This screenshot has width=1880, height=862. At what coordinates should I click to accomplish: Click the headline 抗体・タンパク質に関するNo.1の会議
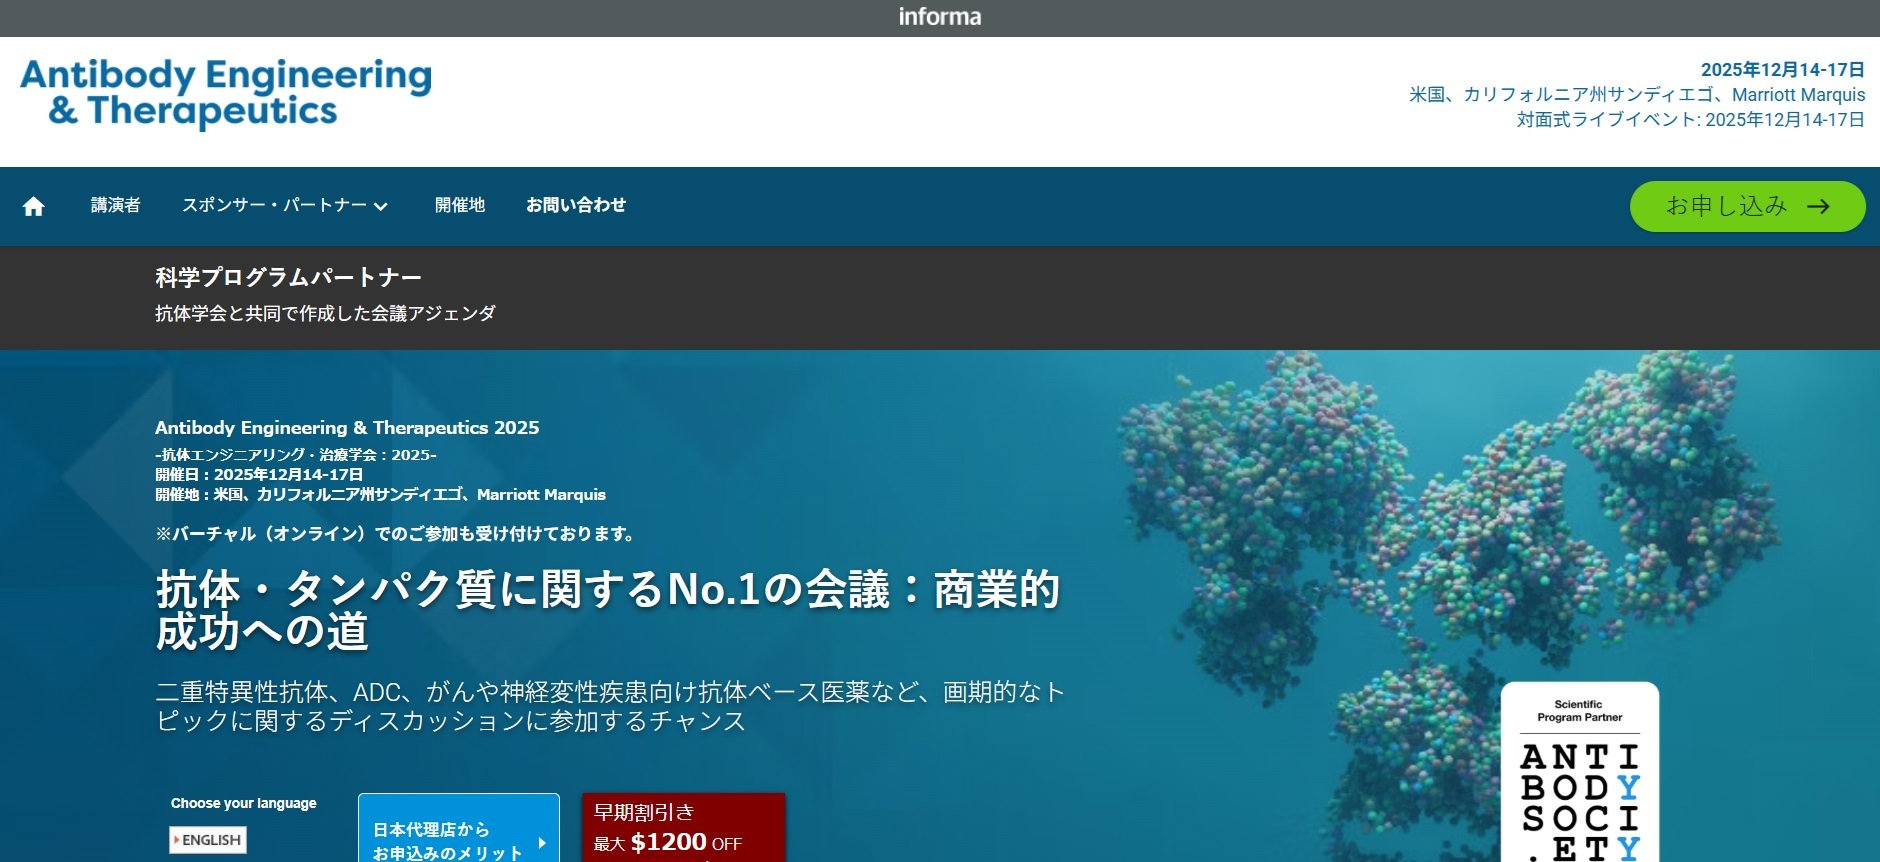click(608, 610)
